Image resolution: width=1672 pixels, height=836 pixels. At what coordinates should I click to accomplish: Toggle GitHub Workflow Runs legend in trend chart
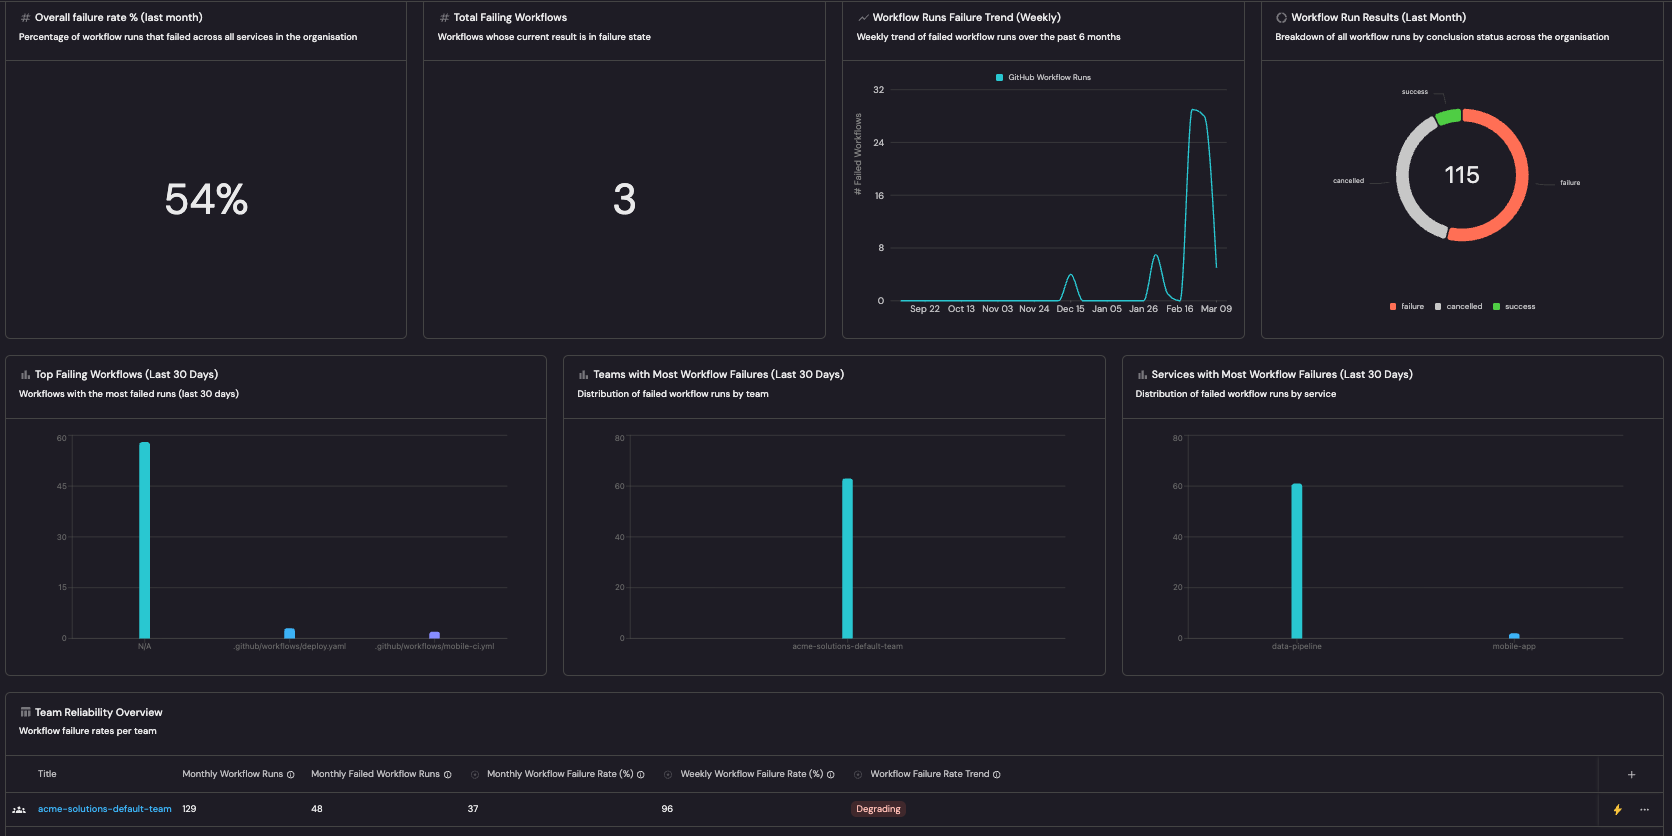[x=1043, y=77]
